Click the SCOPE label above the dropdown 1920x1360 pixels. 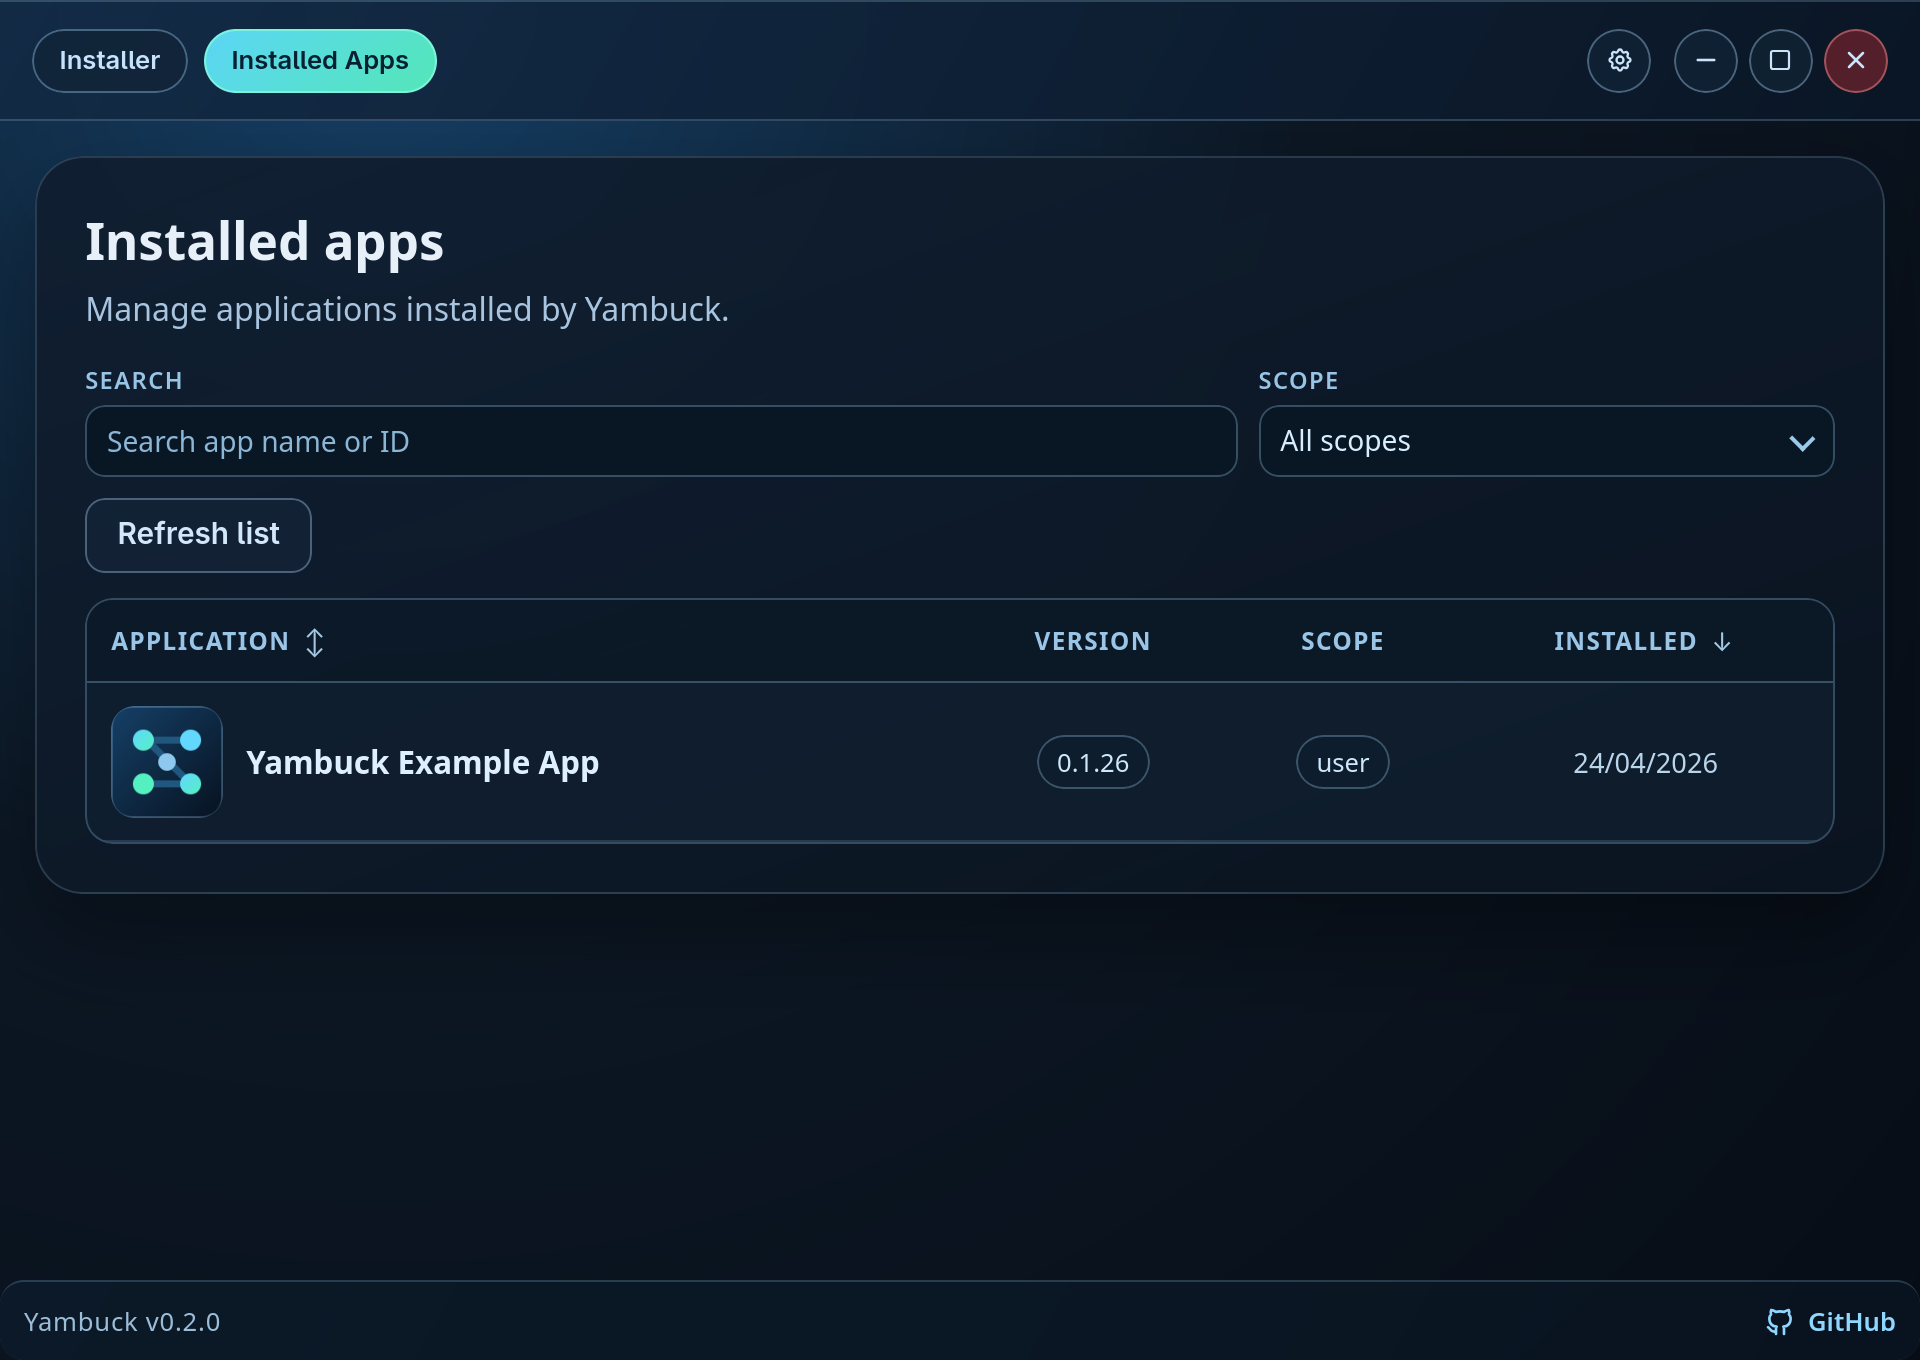click(1298, 381)
